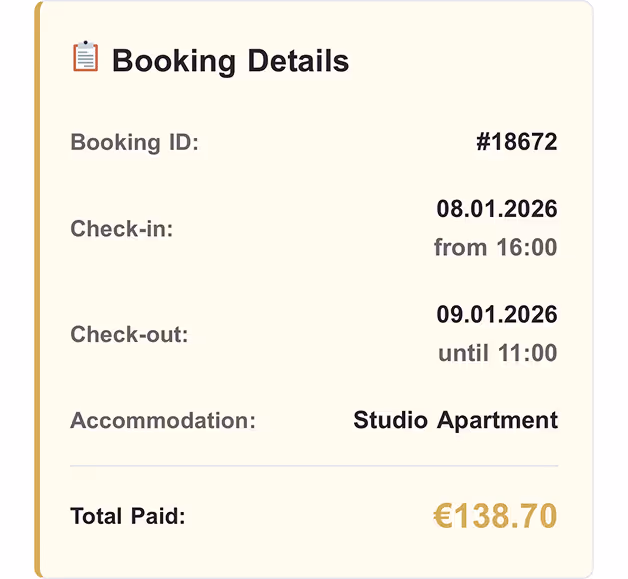Click the Check-out label
The height and width of the screenshot is (579, 628).
(x=129, y=335)
